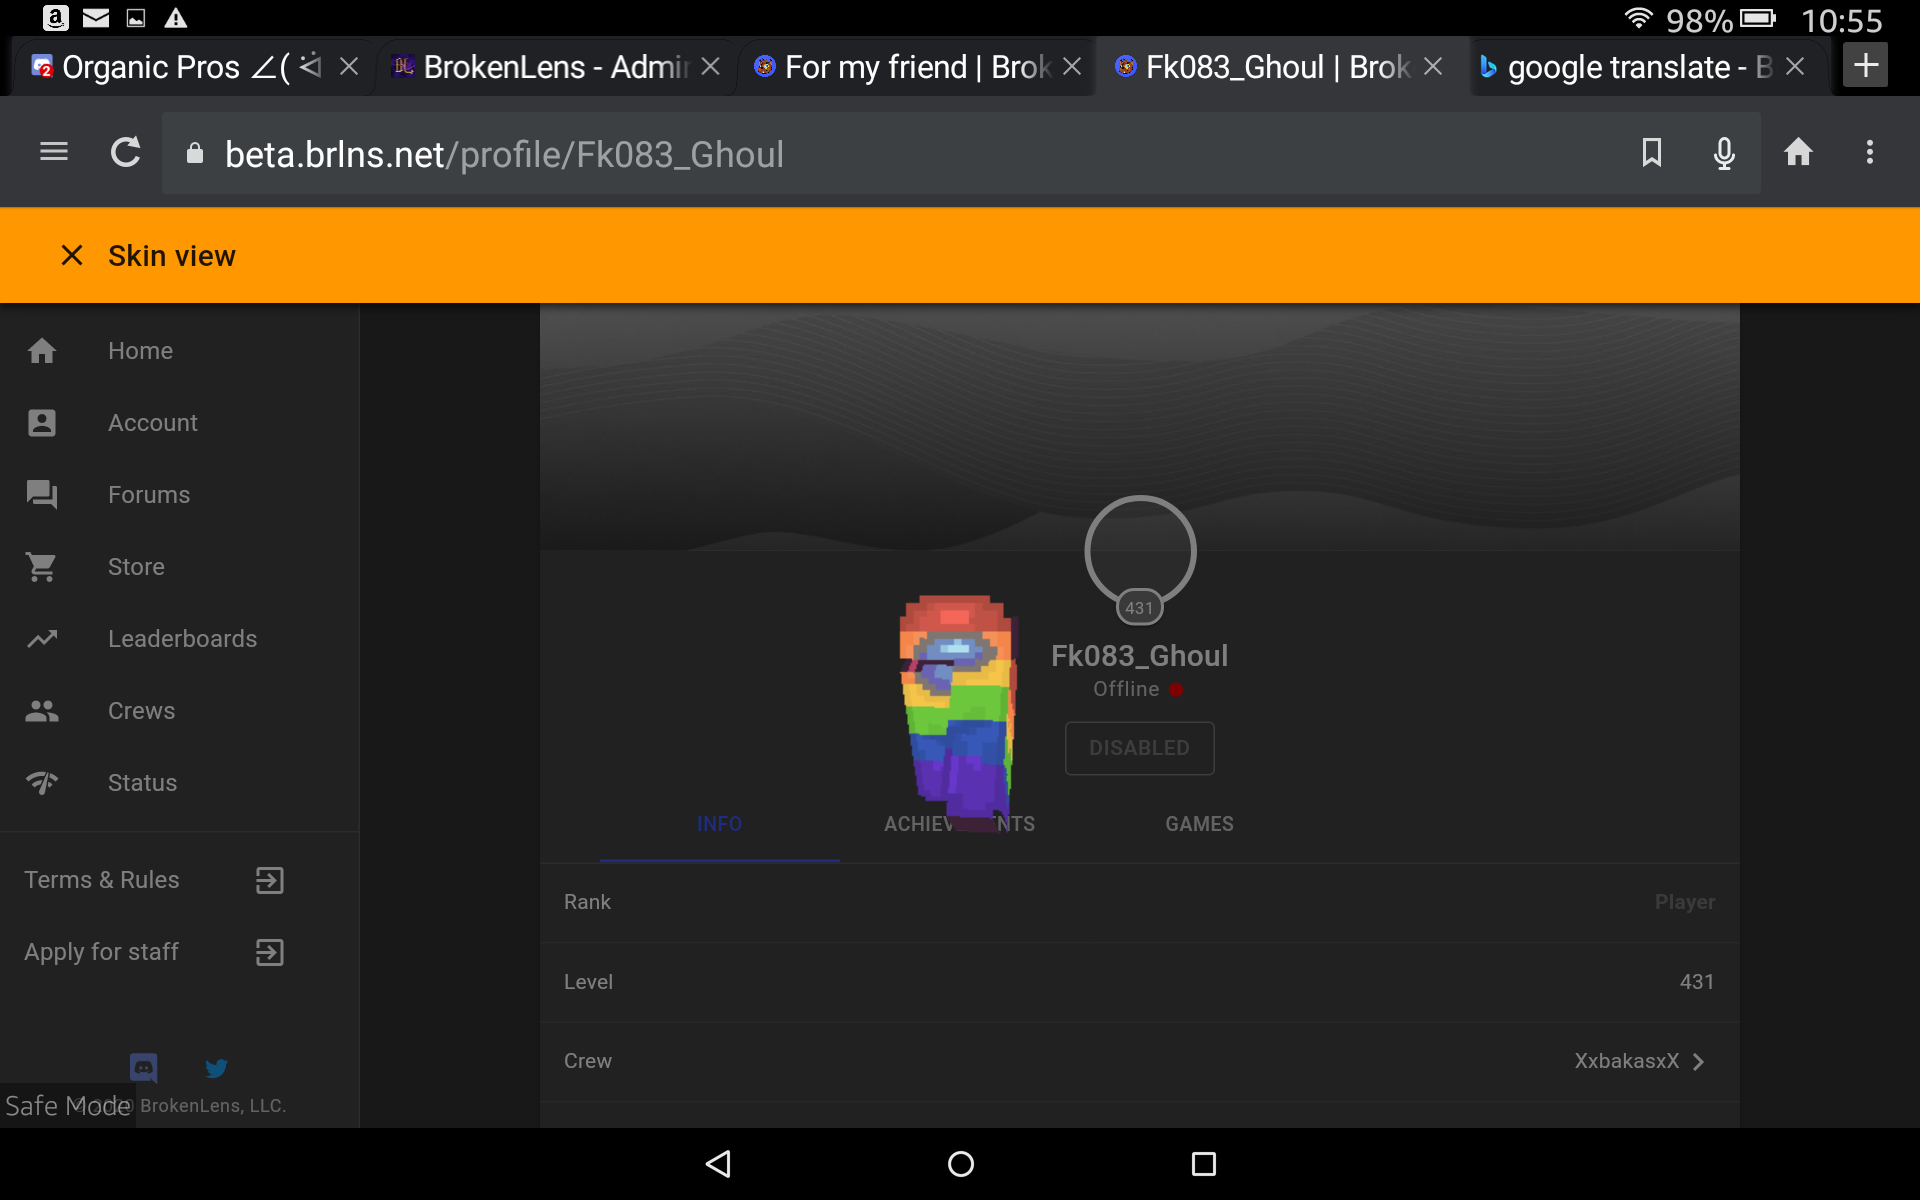Click the Apply for staff external arrow icon
The height and width of the screenshot is (1200, 1920).
click(x=270, y=952)
